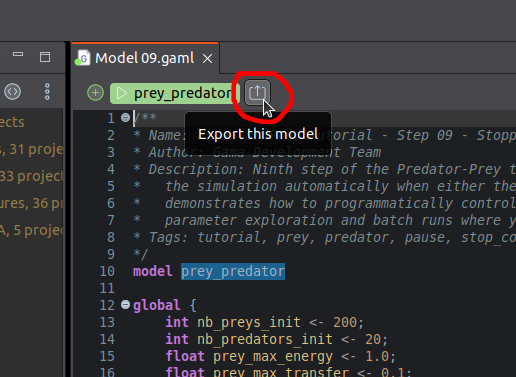The image size is (516, 377).
Task: Select the '31 proje' navigator entry
Action: pos(31,149)
